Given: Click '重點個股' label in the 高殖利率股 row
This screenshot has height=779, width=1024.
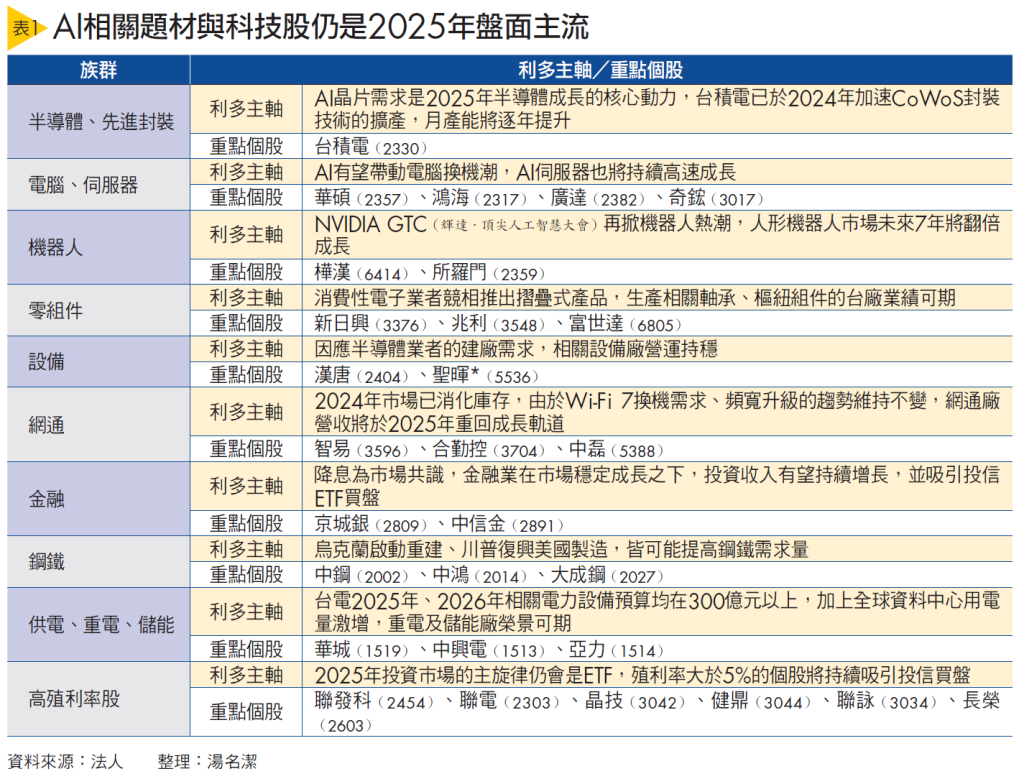Looking at the screenshot, I should (x=246, y=712).
